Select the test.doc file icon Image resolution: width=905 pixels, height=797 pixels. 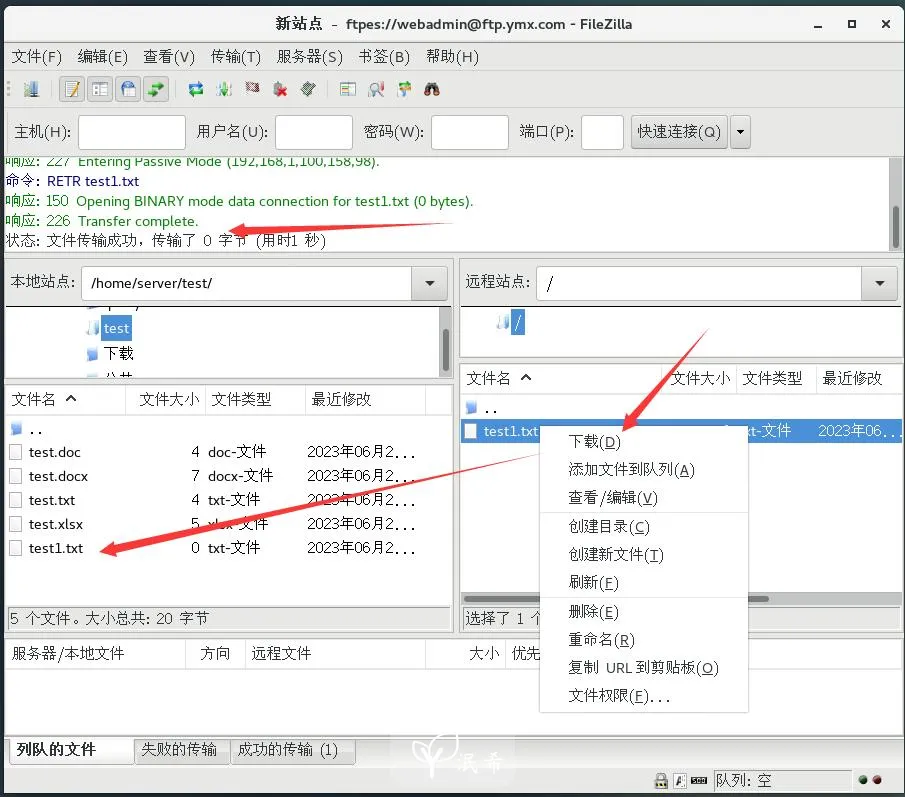coord(16,452)
